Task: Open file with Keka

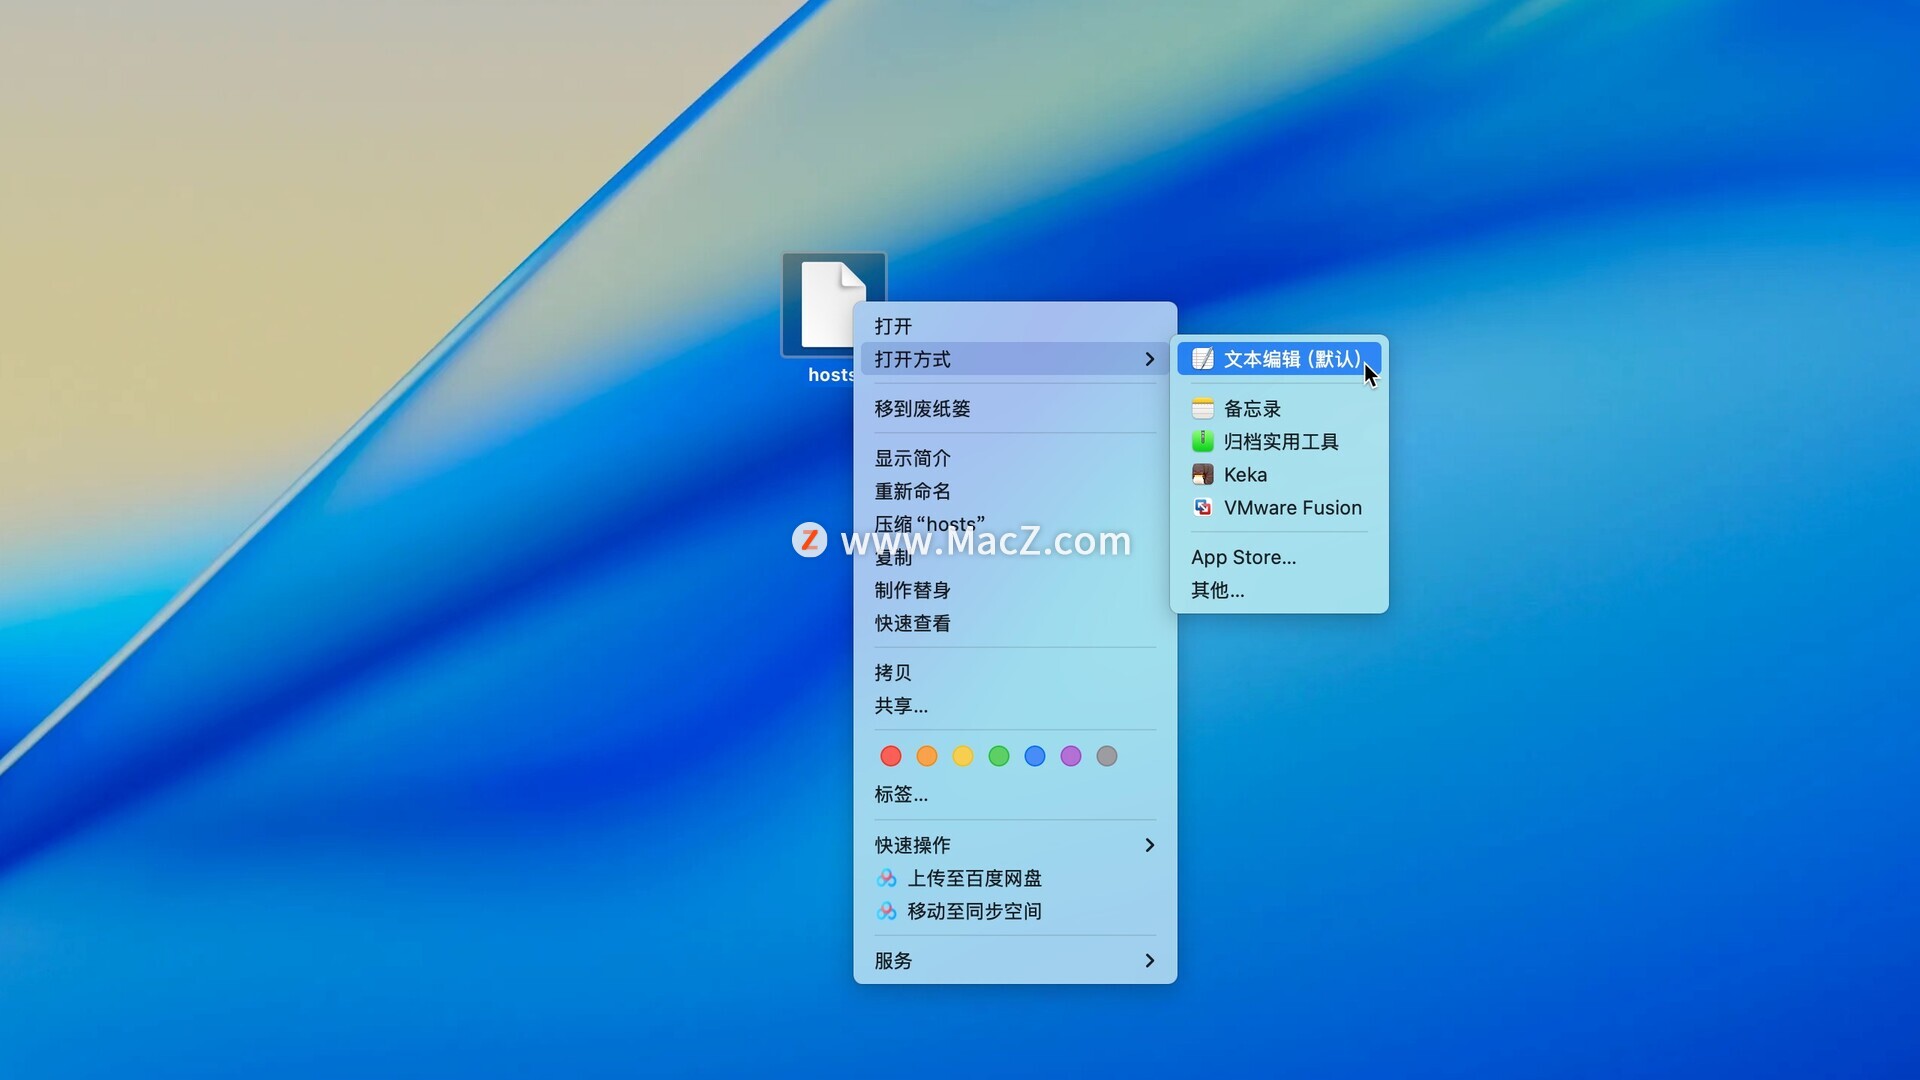Action: (1245, 475)
